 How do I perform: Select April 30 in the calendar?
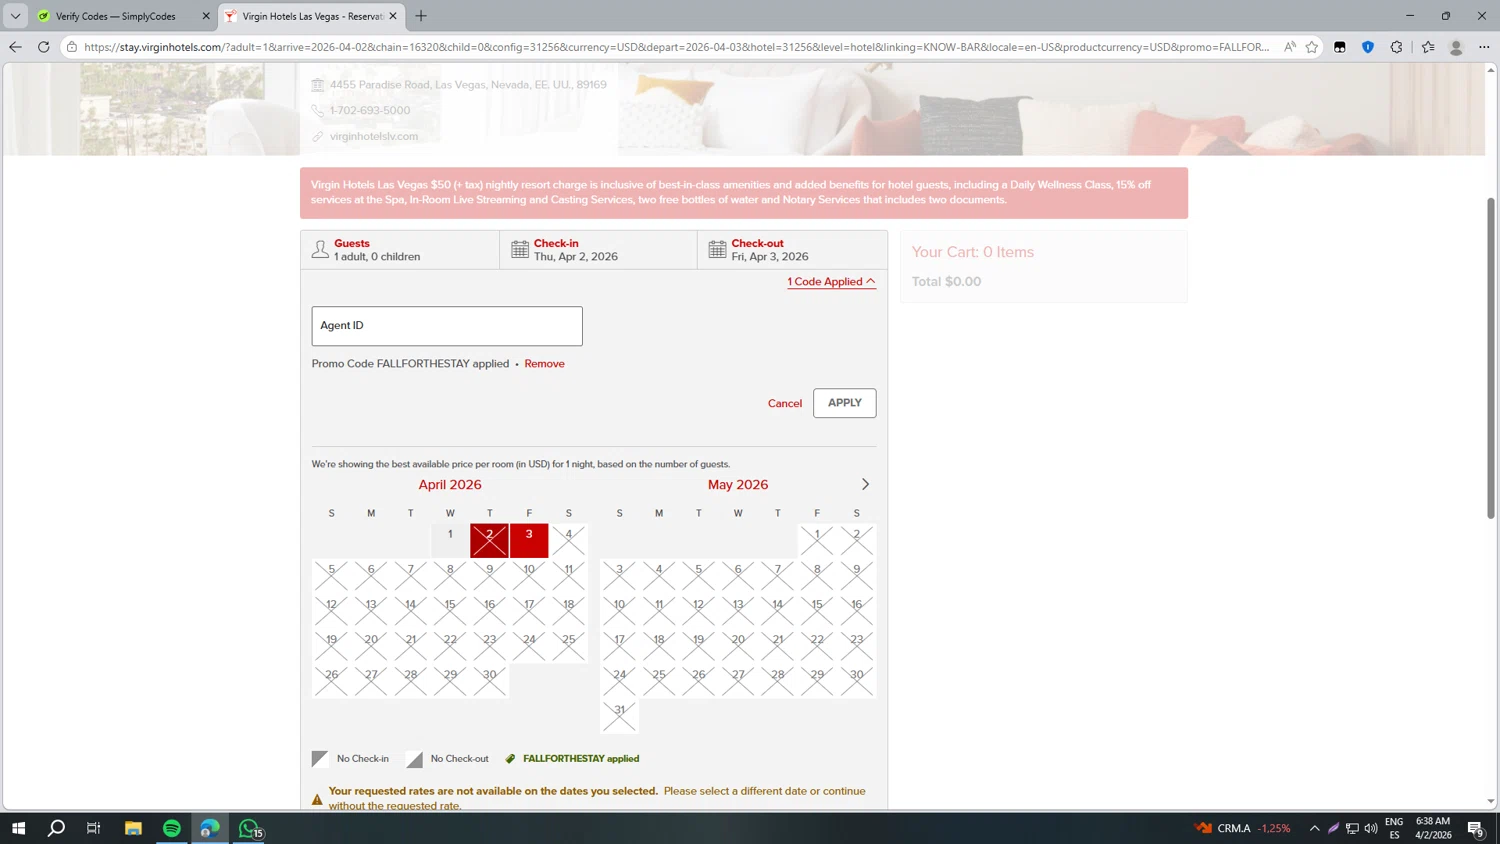tap(489, 681)
